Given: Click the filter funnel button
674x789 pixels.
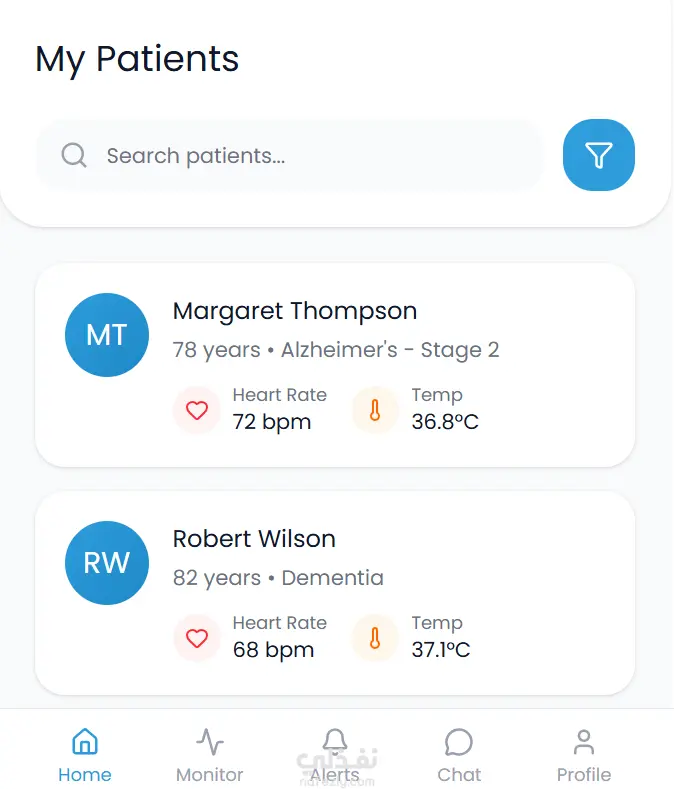Looking at the screenshot, I should pos(598,155).
